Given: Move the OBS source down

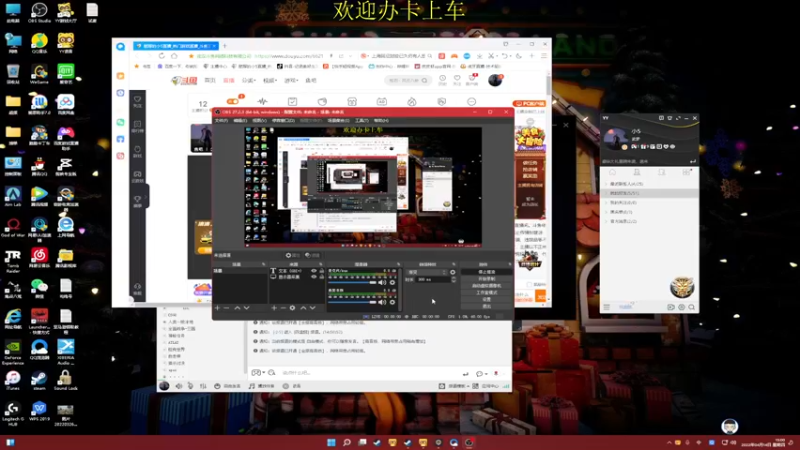Looking at the screenshot, I should [312, 308].
